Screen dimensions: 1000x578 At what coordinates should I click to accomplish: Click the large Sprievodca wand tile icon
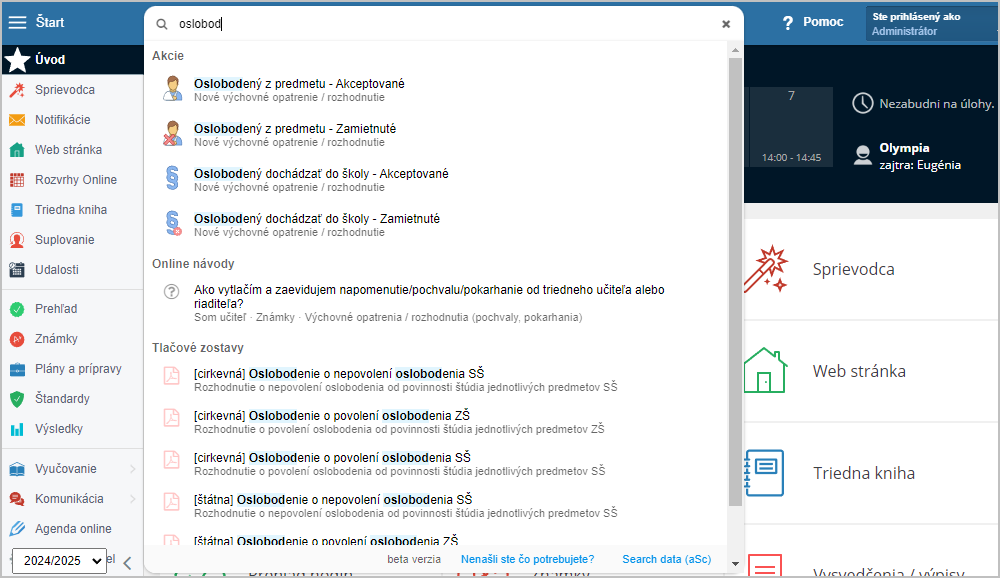(x=765, y=269)
